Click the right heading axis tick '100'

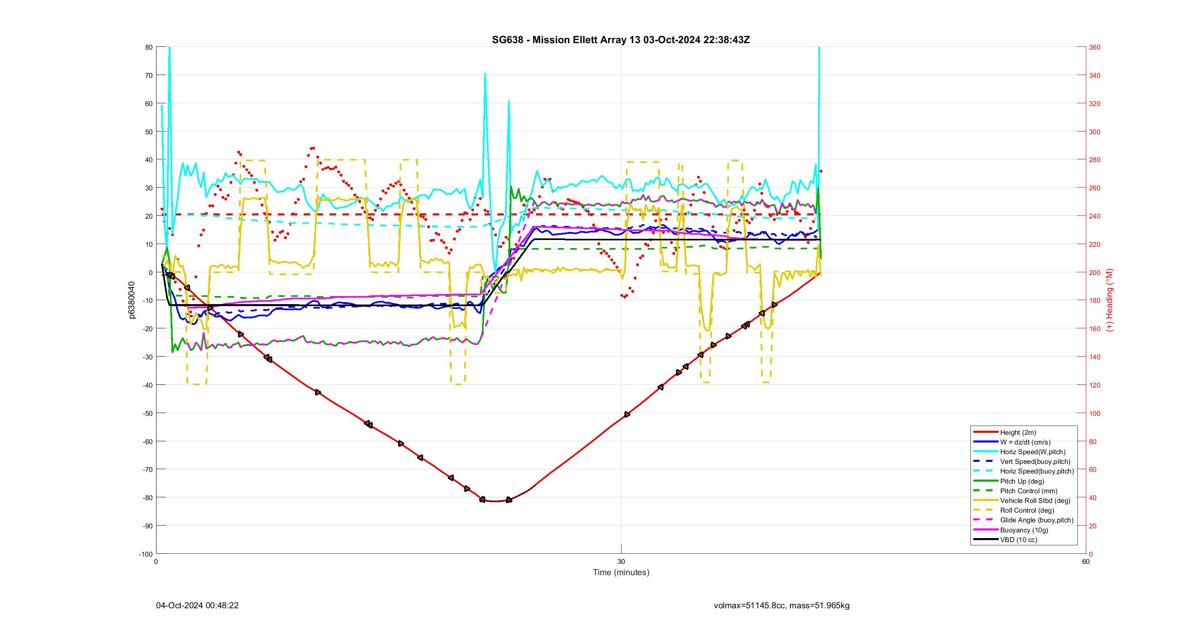(1095, 413)
